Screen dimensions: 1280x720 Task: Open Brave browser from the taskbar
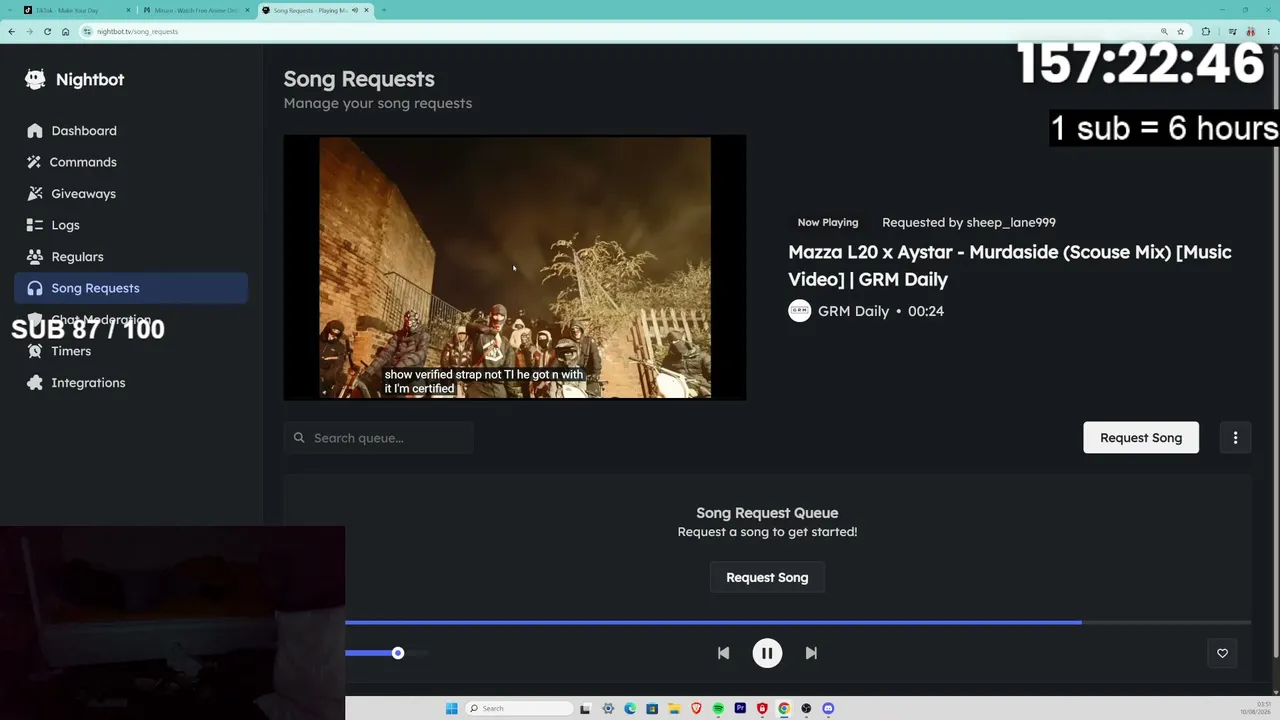point(696,709)
